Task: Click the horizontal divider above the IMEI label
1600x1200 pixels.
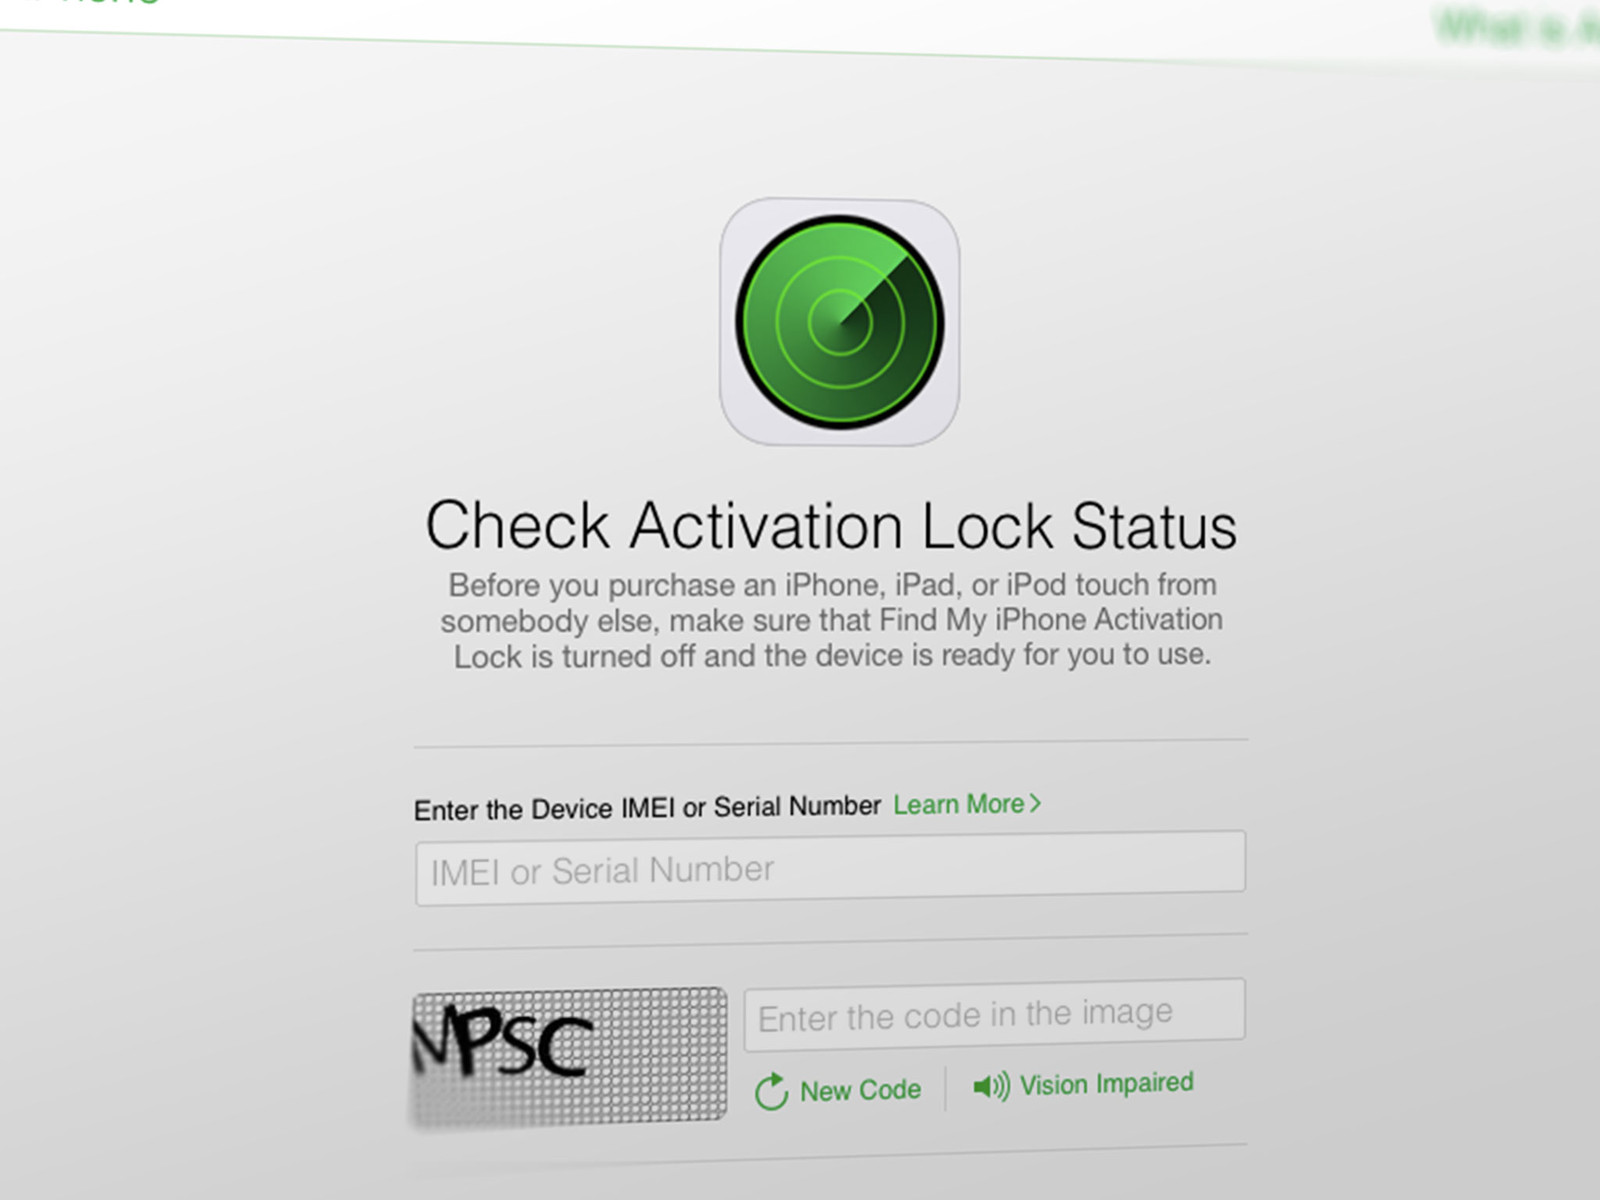Action: click(x=830, y=743)
